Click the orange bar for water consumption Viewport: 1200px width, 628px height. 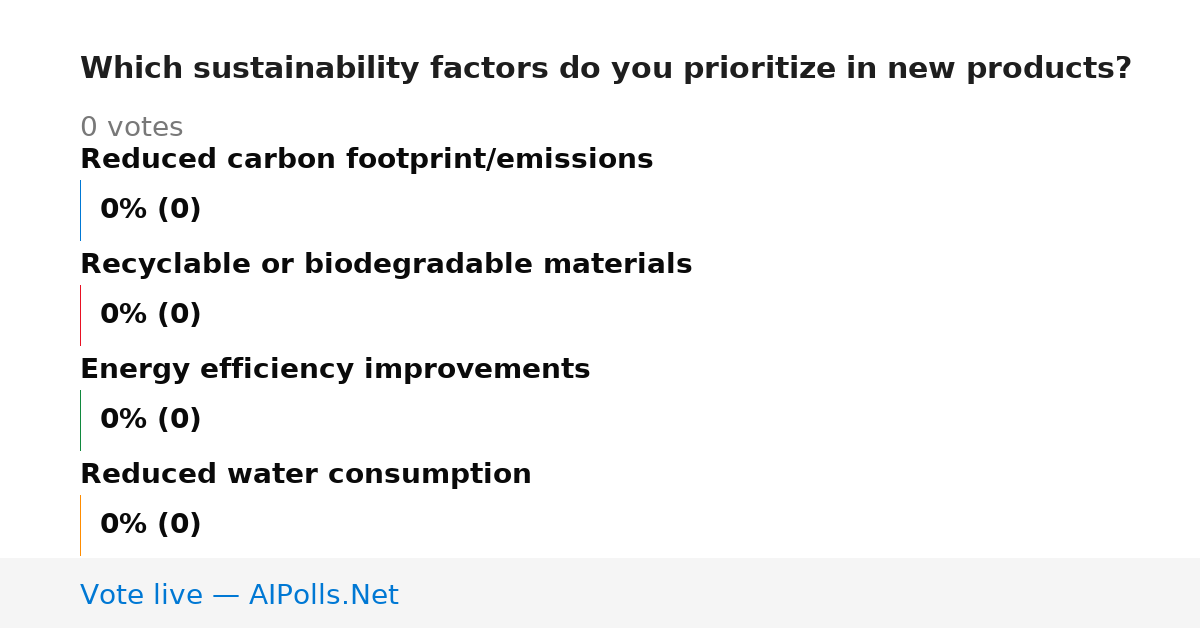click(80, 525)
